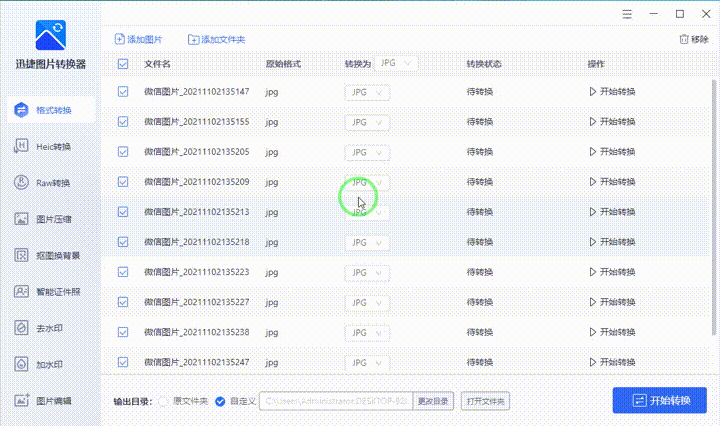Click the file list vertical scrollbar
This screenshot has height=426, width=720.
(x=714, y=207)
